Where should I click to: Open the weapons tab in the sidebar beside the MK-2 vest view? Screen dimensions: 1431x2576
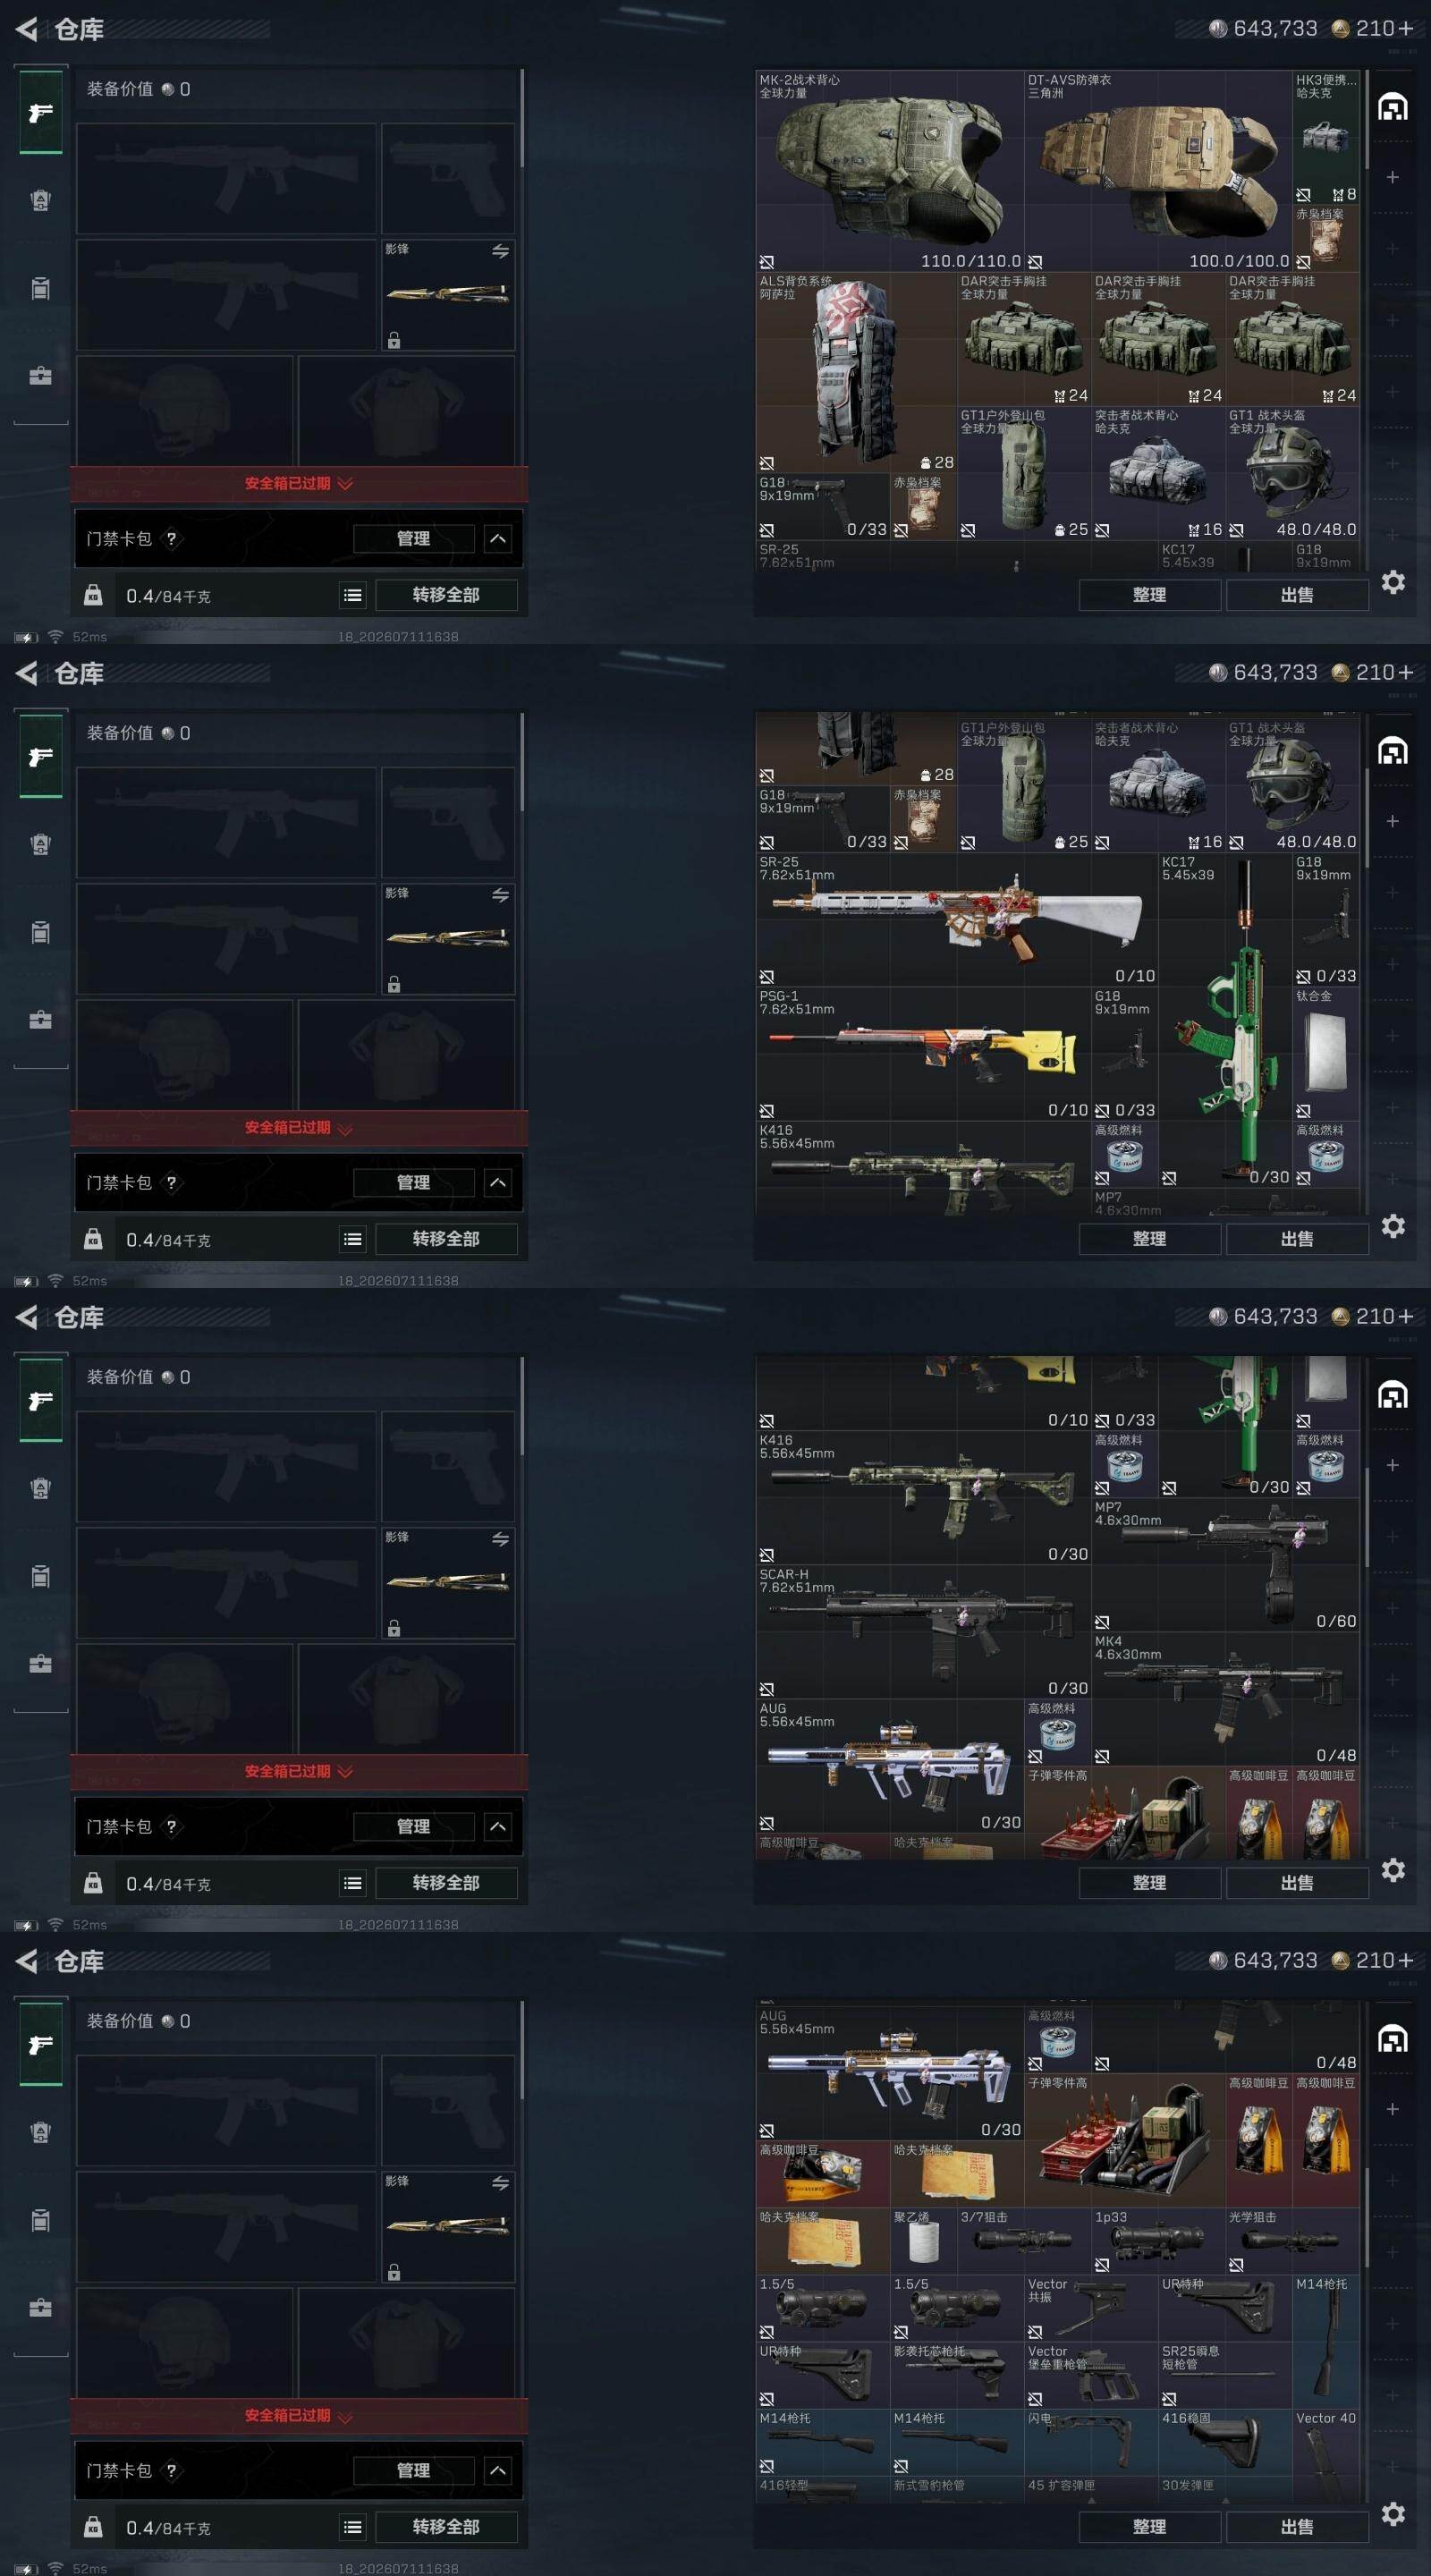(41, 112)
